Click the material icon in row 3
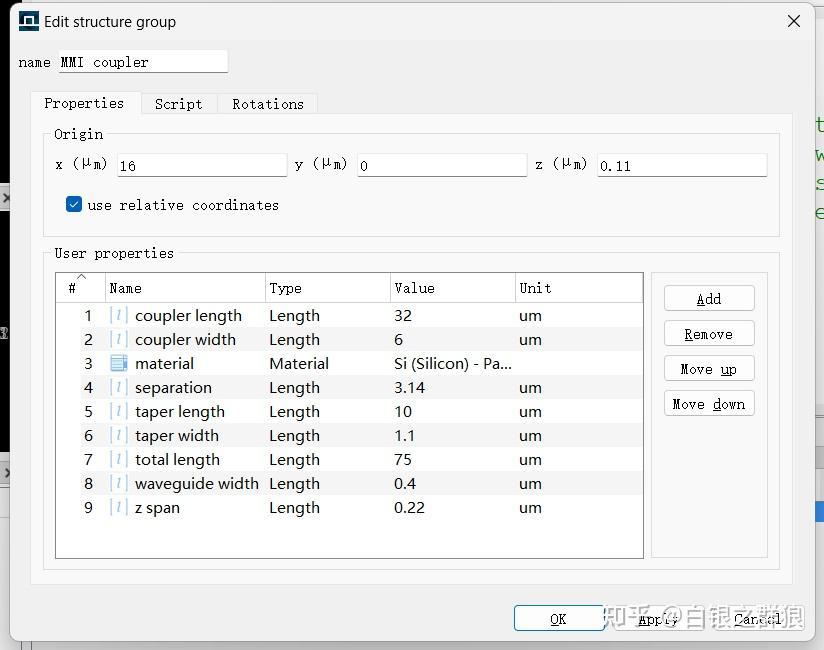 [x=119, y=364]
